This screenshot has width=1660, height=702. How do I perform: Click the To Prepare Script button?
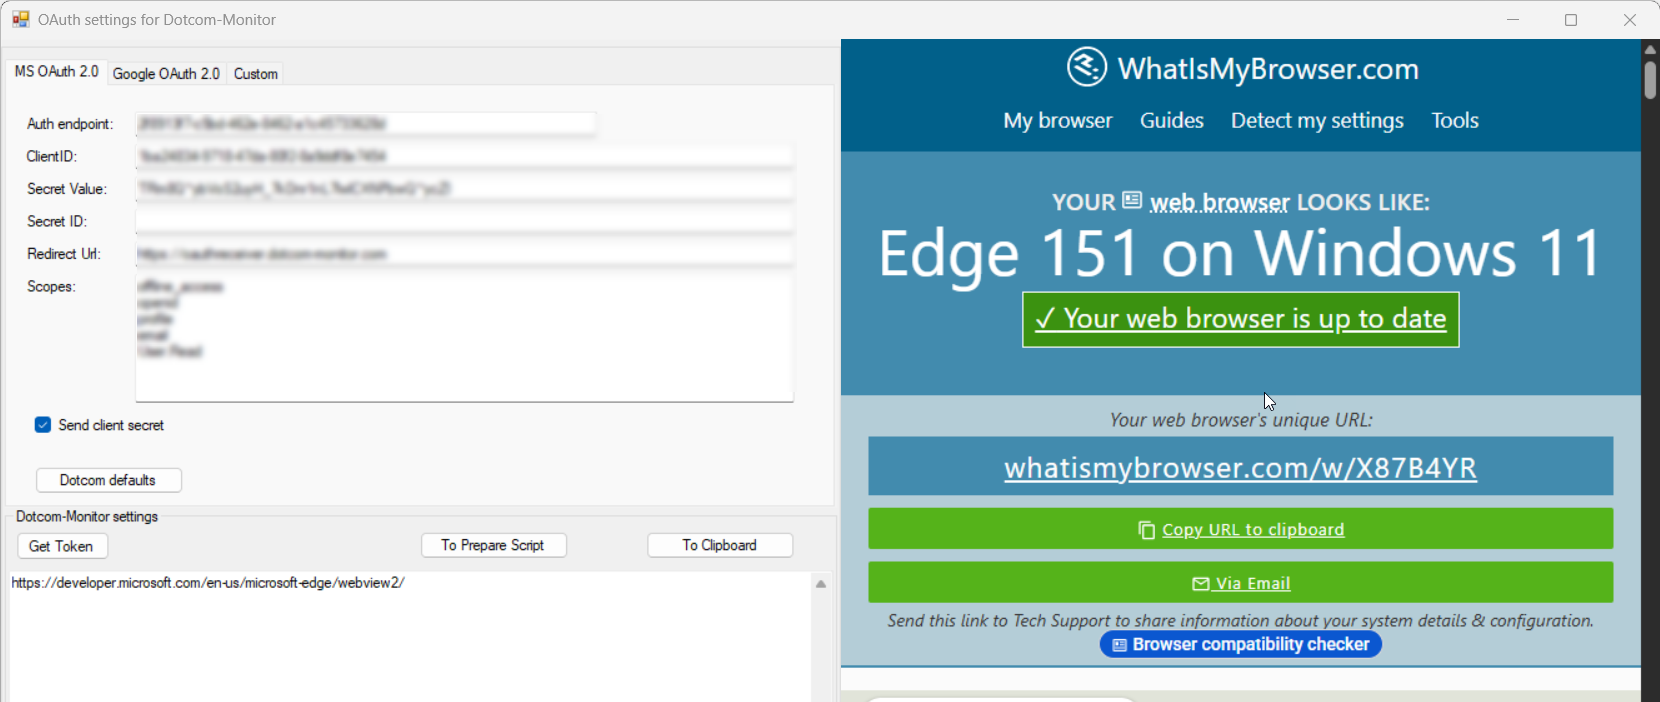pyautogui.click(x=494, y=545)
